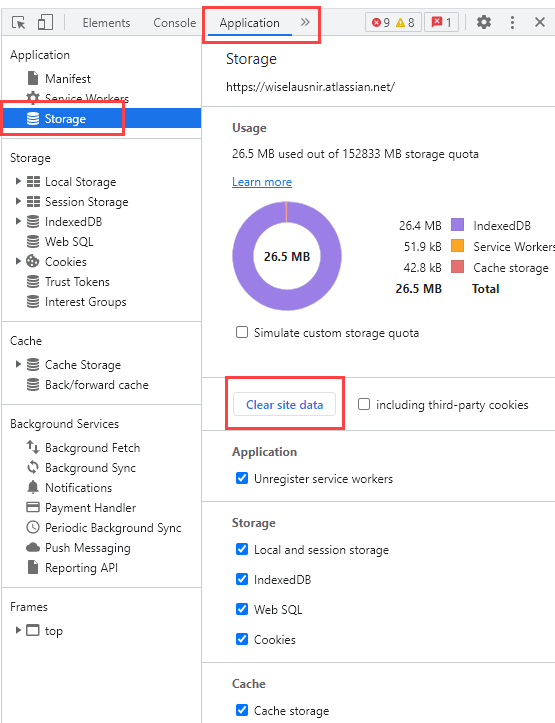Expand the Cookies tree node arrow
555x723 pixels.
(18, 261)
